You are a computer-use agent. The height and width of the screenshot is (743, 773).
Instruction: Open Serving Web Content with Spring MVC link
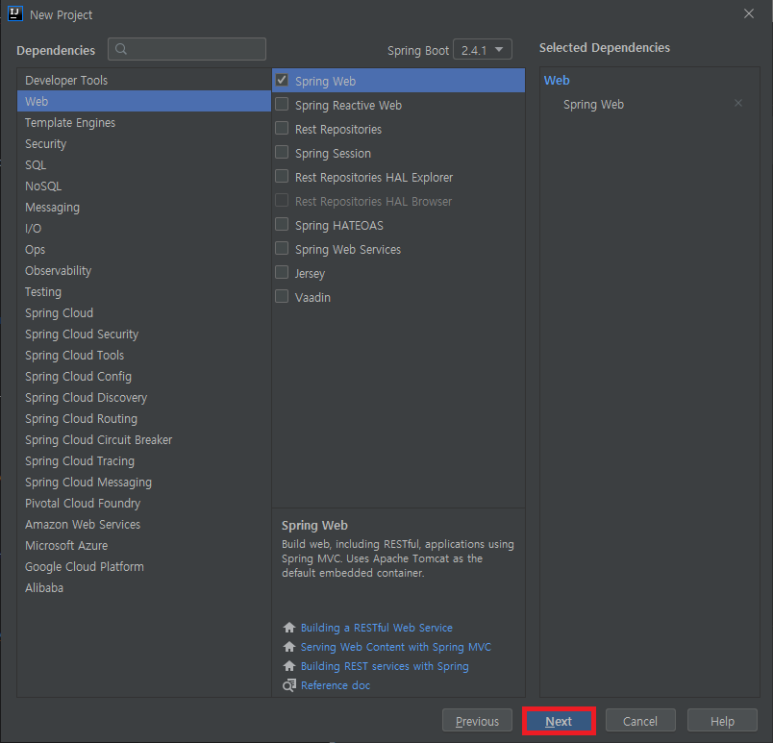[x=396, y=647]
